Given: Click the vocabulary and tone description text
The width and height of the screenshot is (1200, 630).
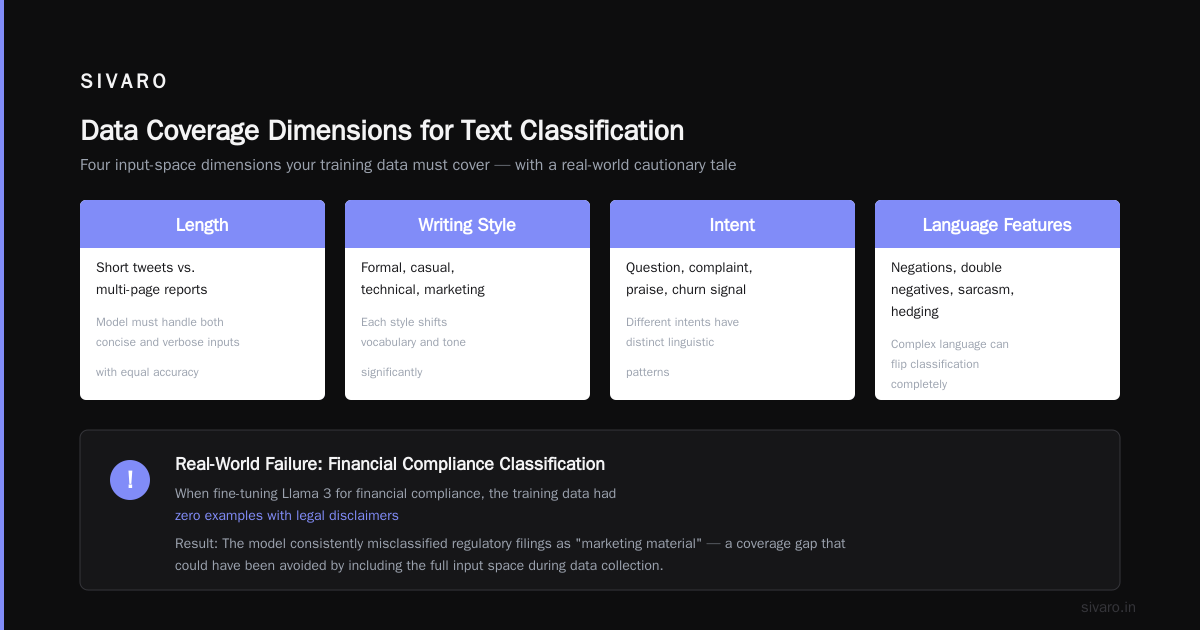Looking at the screenshot, I should click(413, 347).
